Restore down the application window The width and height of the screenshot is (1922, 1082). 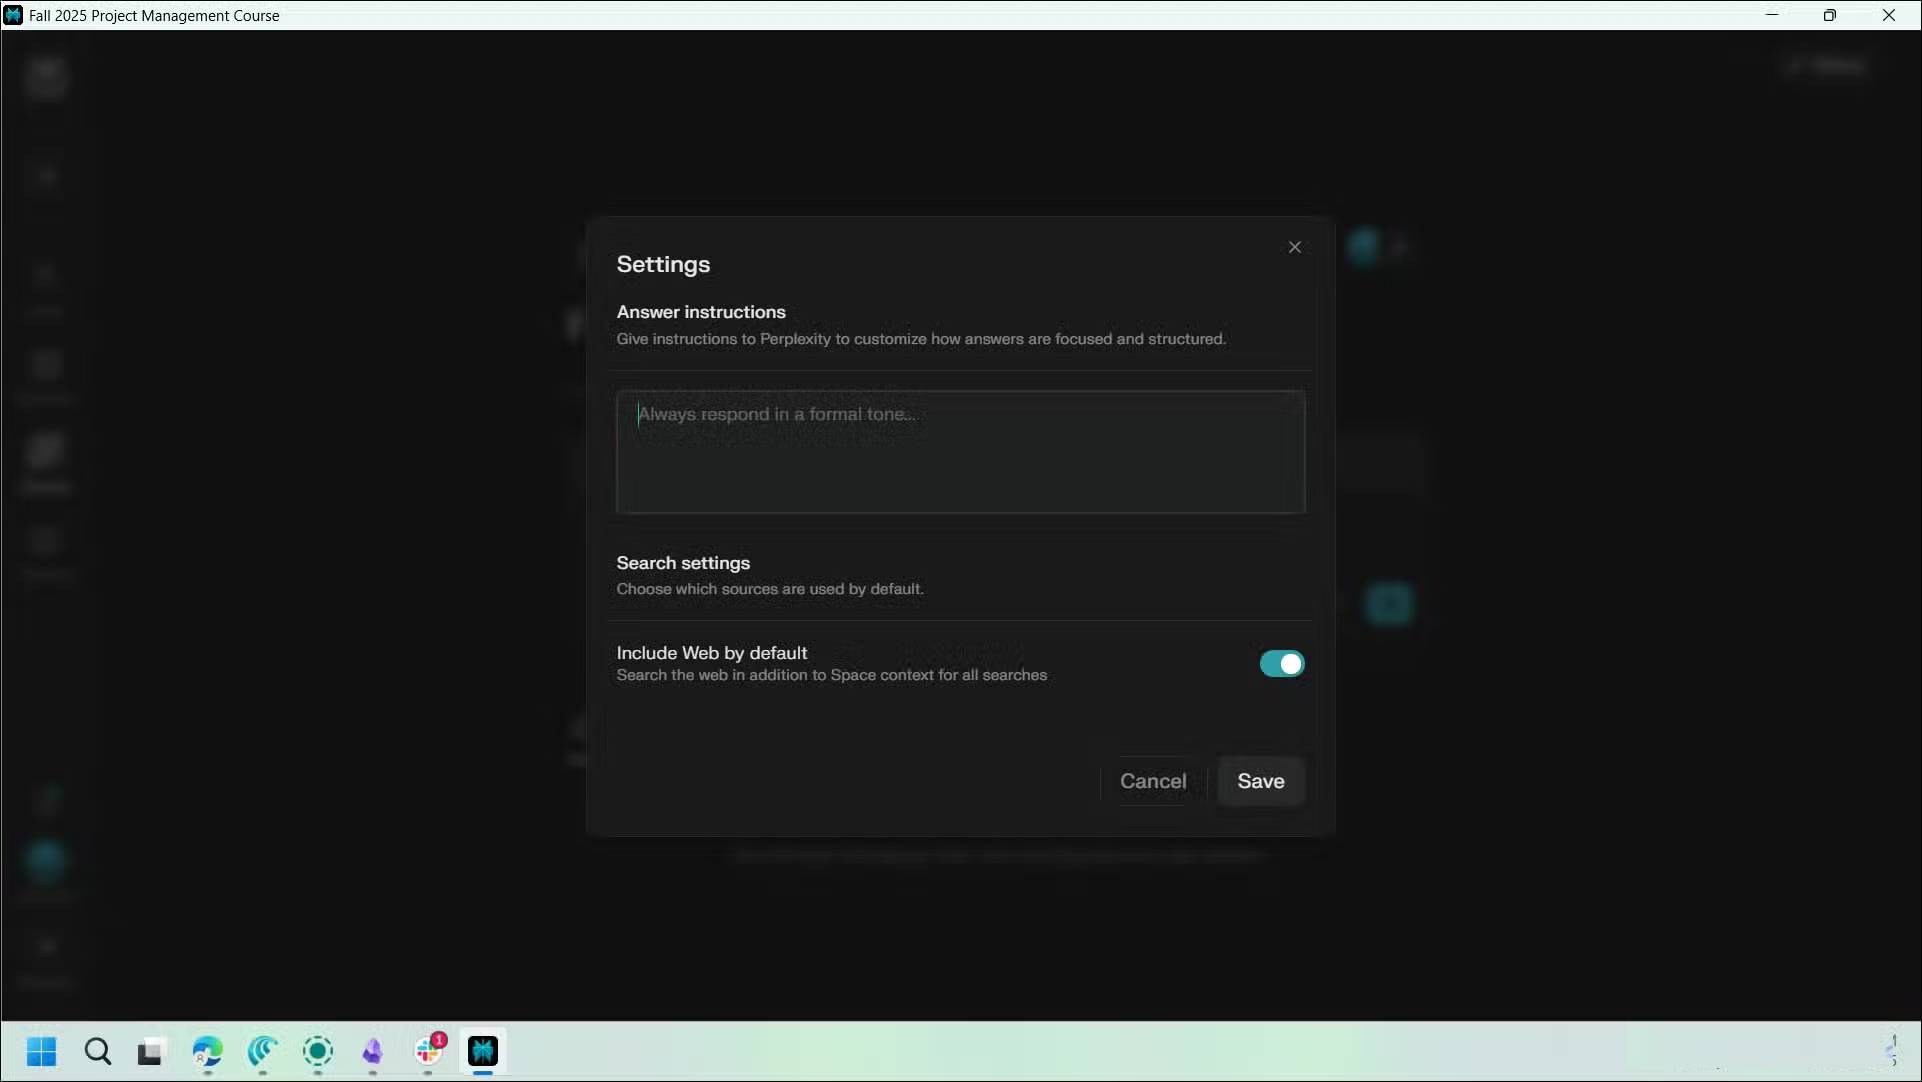[x=1829, y=15]
